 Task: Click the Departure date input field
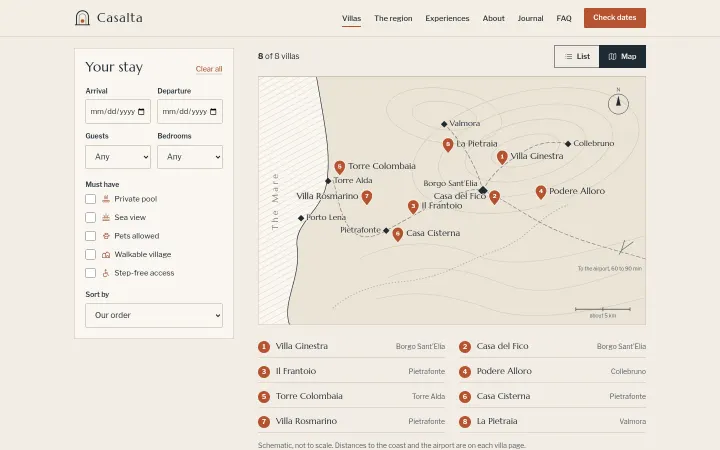click(x=190, y=112)
